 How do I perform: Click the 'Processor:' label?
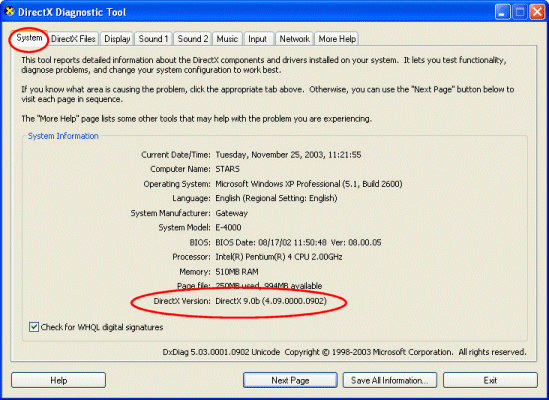[x=192, y=257]
